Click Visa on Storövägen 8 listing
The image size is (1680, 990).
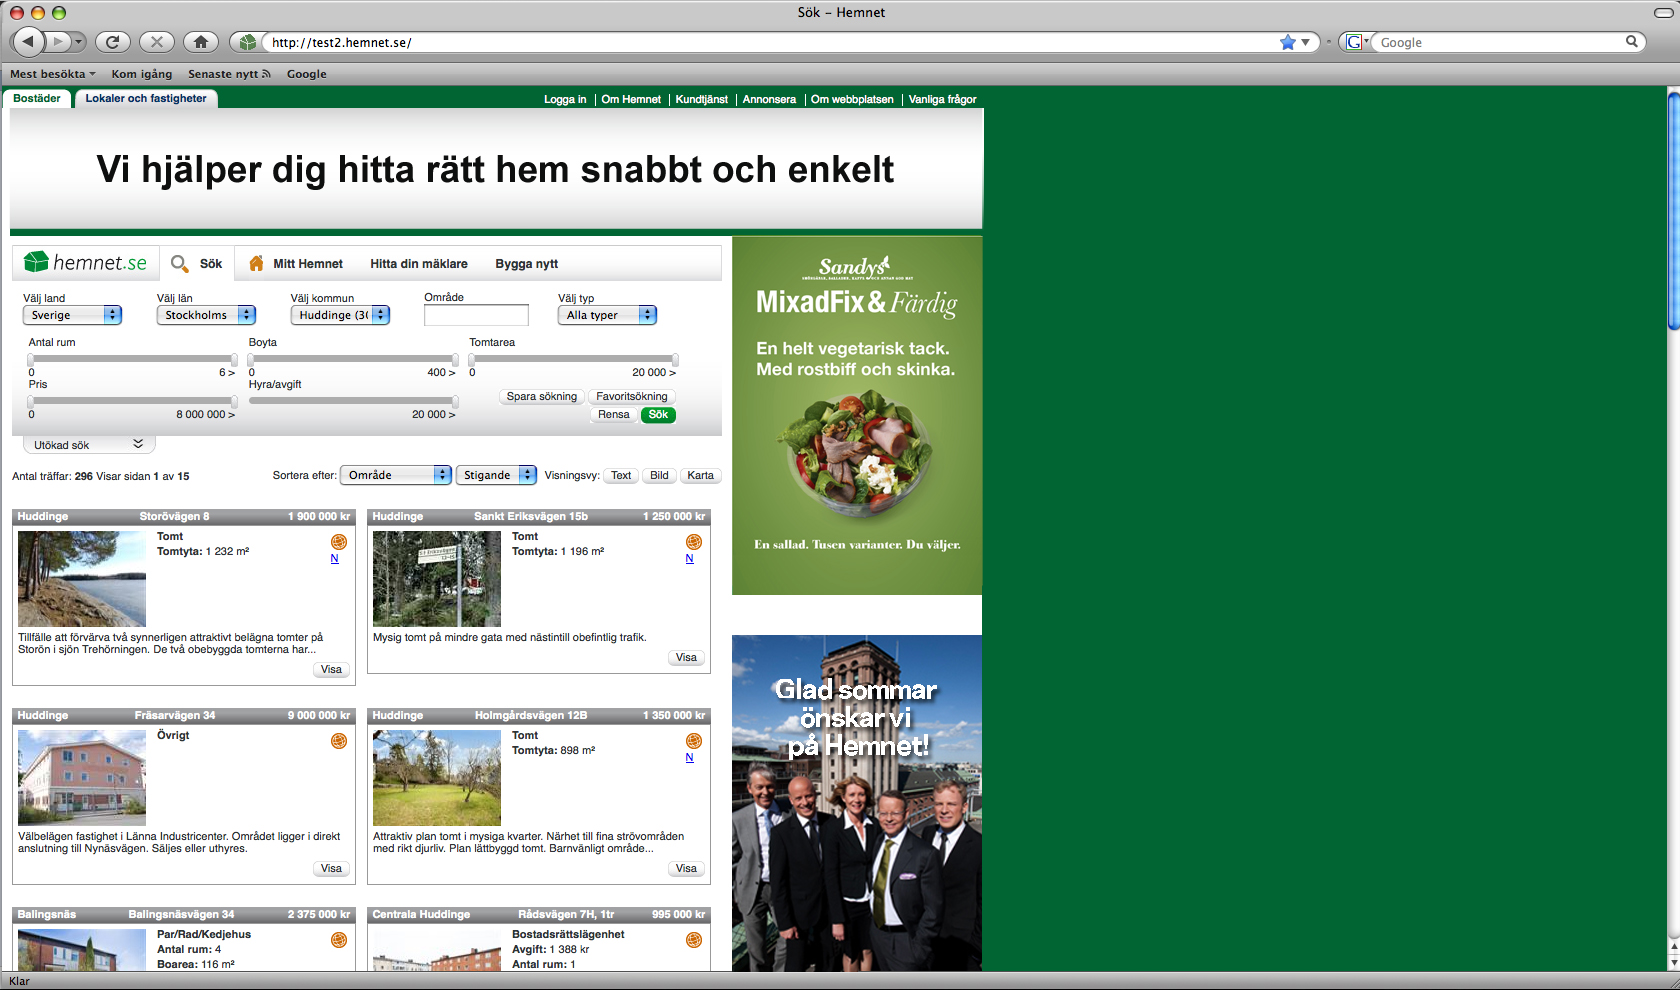[331, 669]
